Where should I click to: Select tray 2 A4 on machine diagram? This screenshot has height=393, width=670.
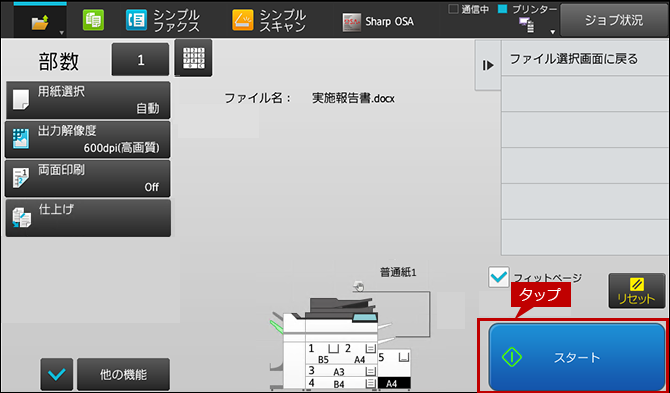tap(359, 354)
